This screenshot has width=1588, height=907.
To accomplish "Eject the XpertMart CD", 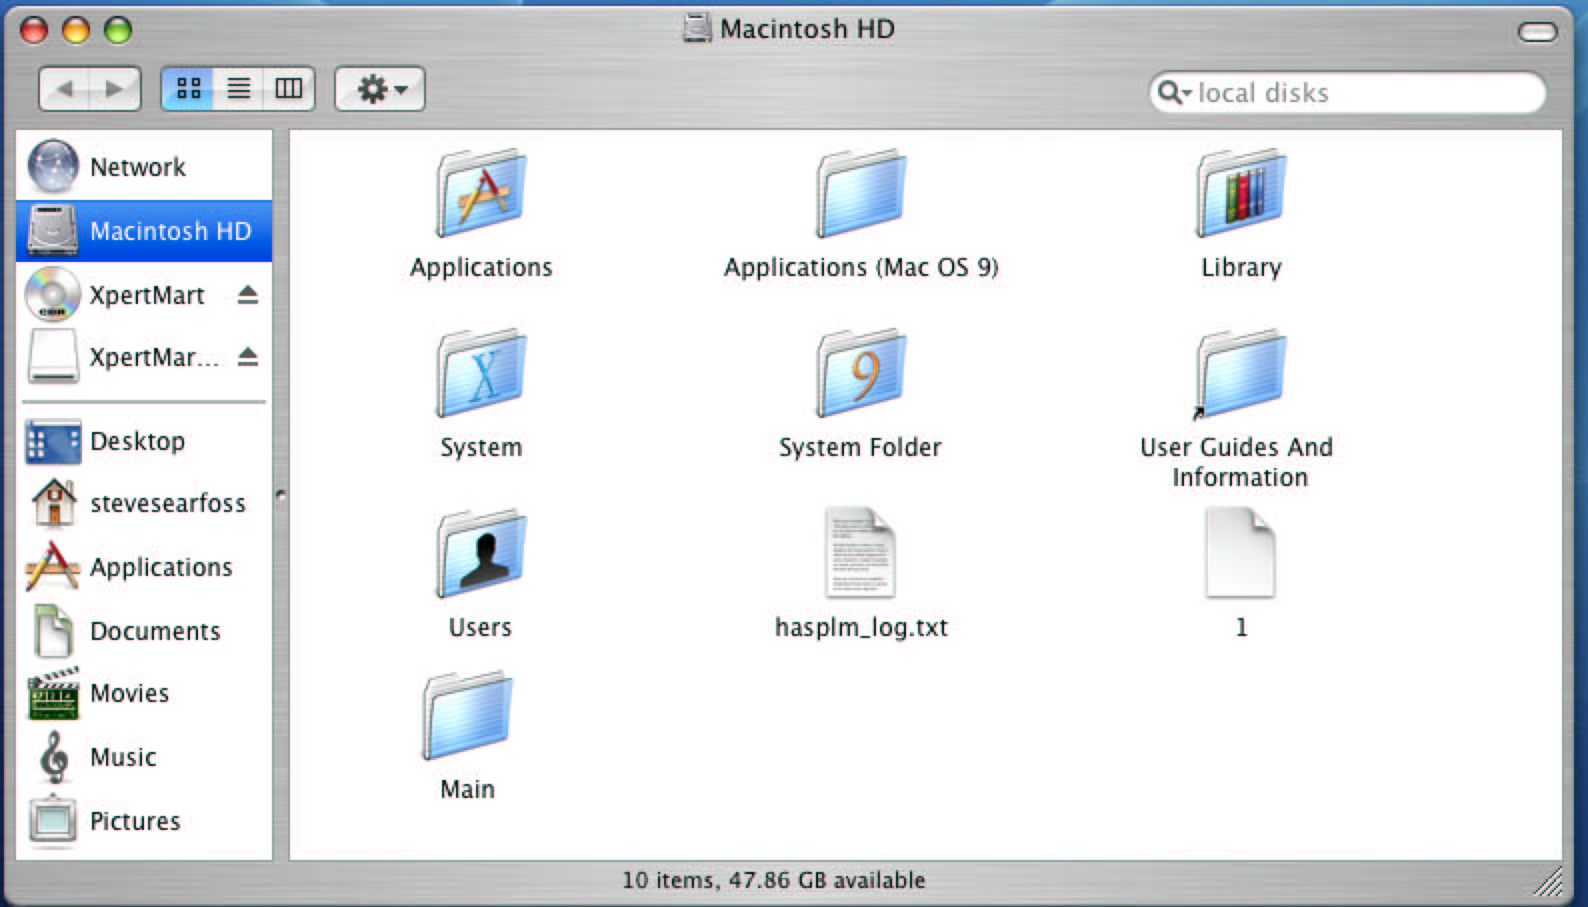I will pos(248,295).
